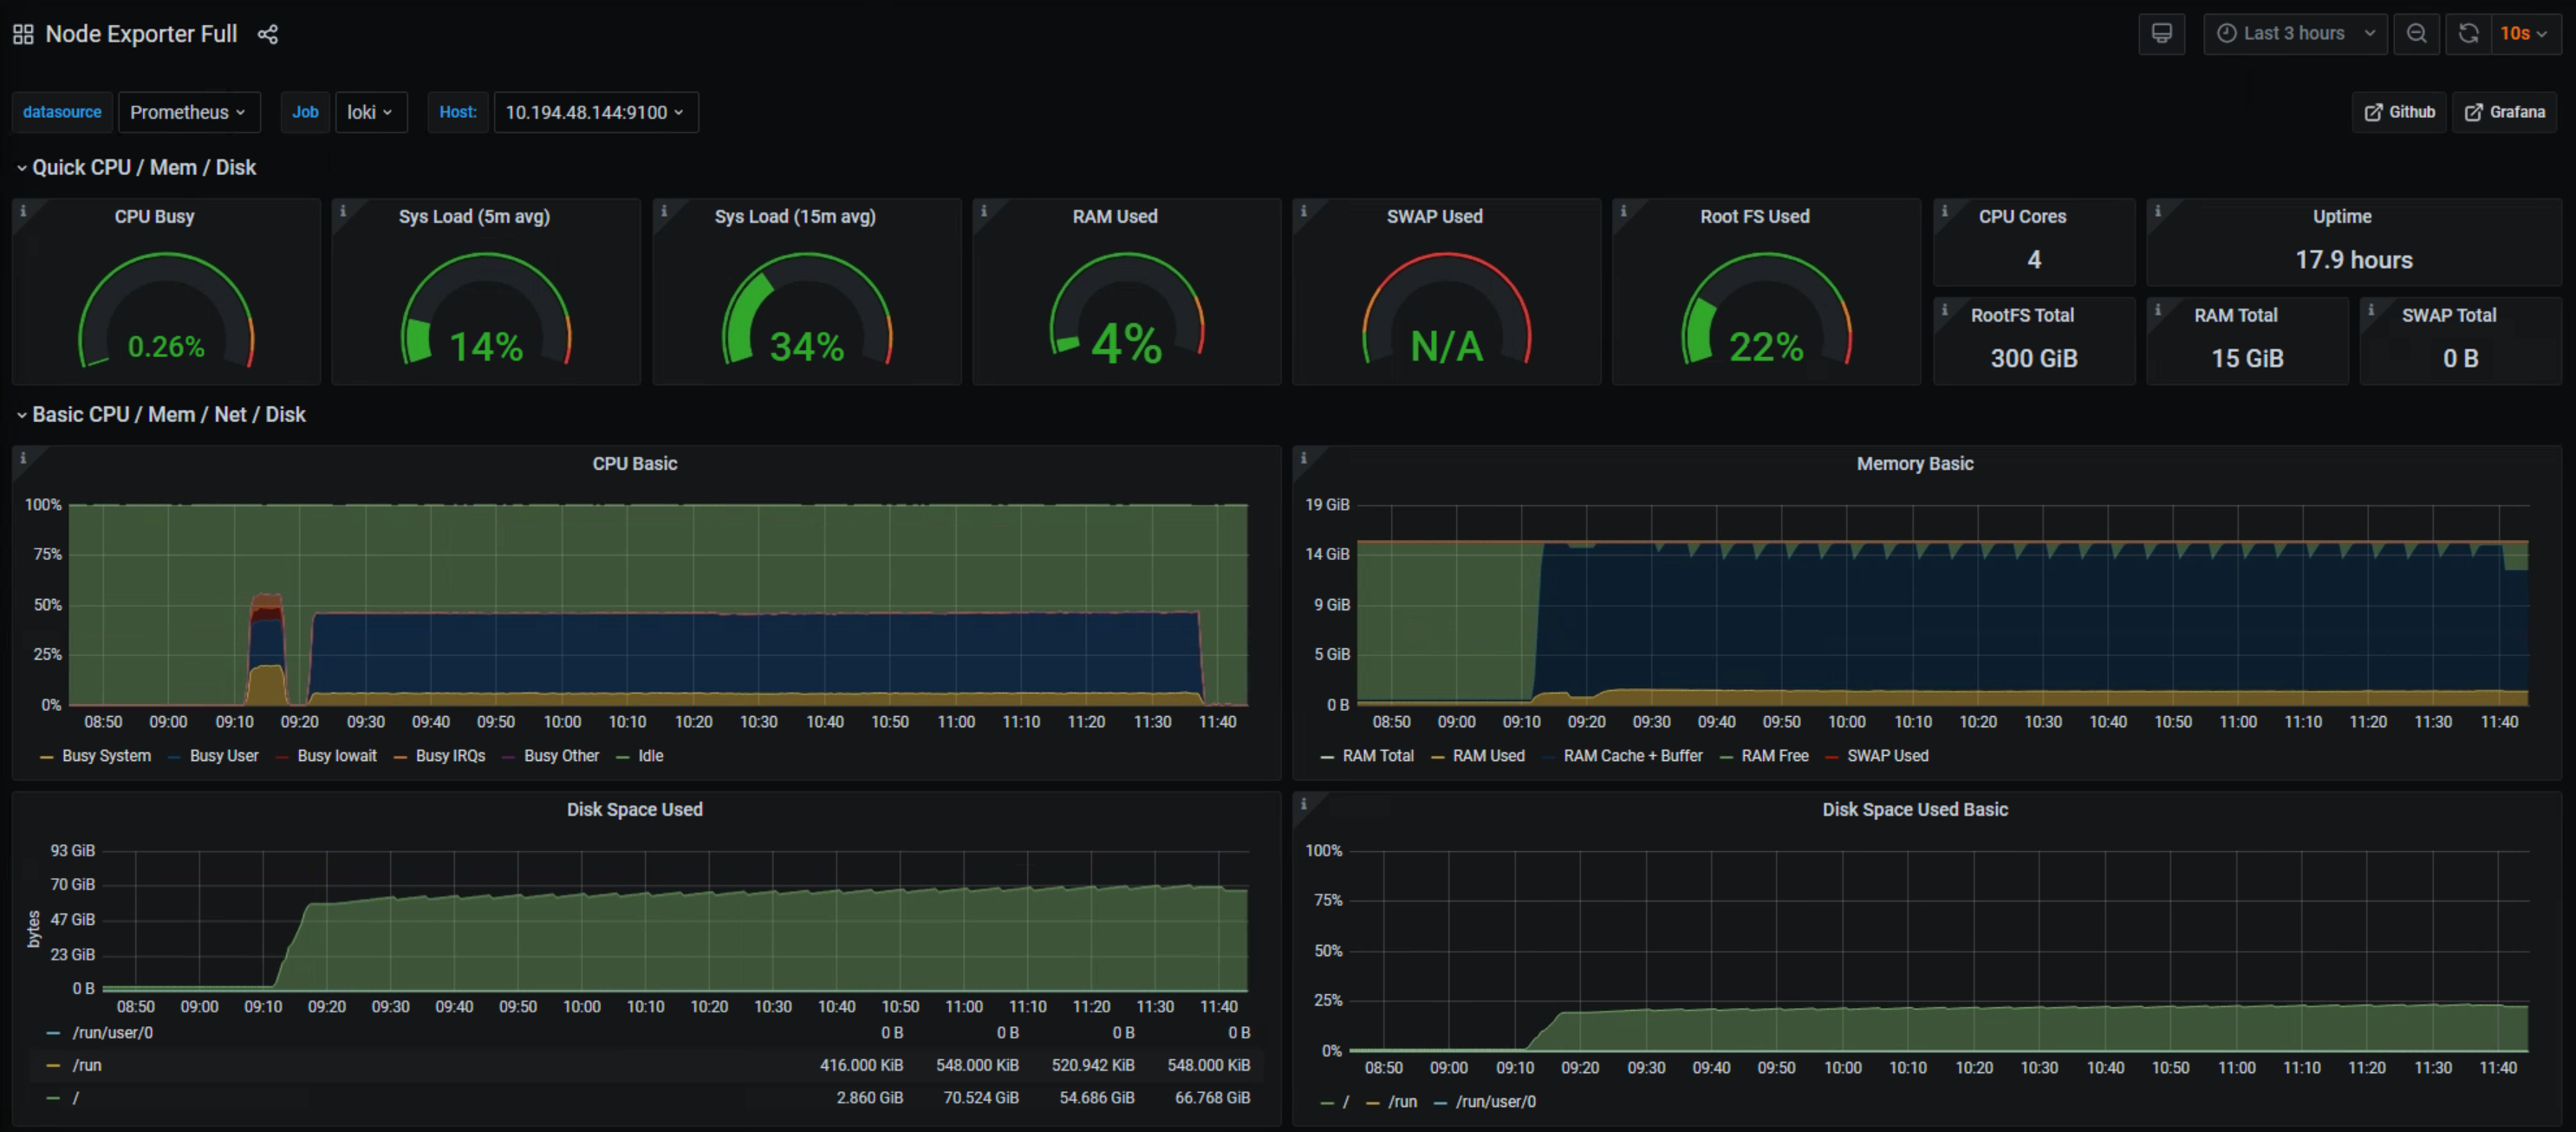Viewport: 2576px width, 1132px height.
Task: Click the Node Exporter Full dashboard title
Action: tap(141, 34)
